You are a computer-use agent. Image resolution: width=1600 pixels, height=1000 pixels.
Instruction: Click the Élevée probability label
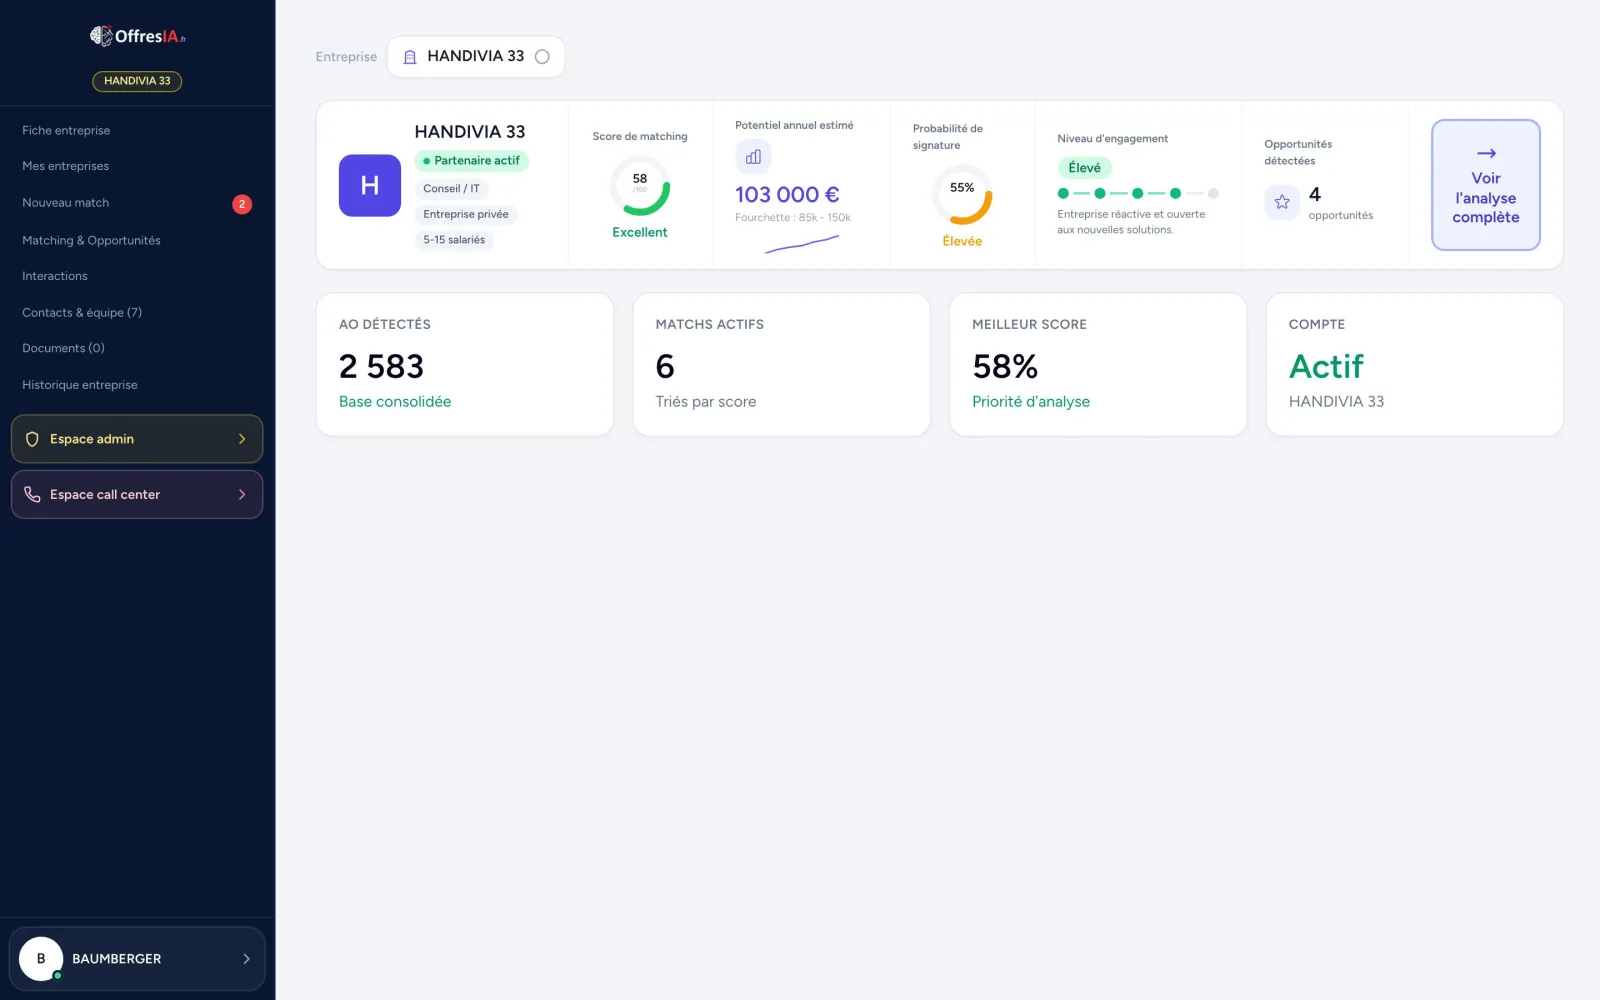tap(962, 241)
